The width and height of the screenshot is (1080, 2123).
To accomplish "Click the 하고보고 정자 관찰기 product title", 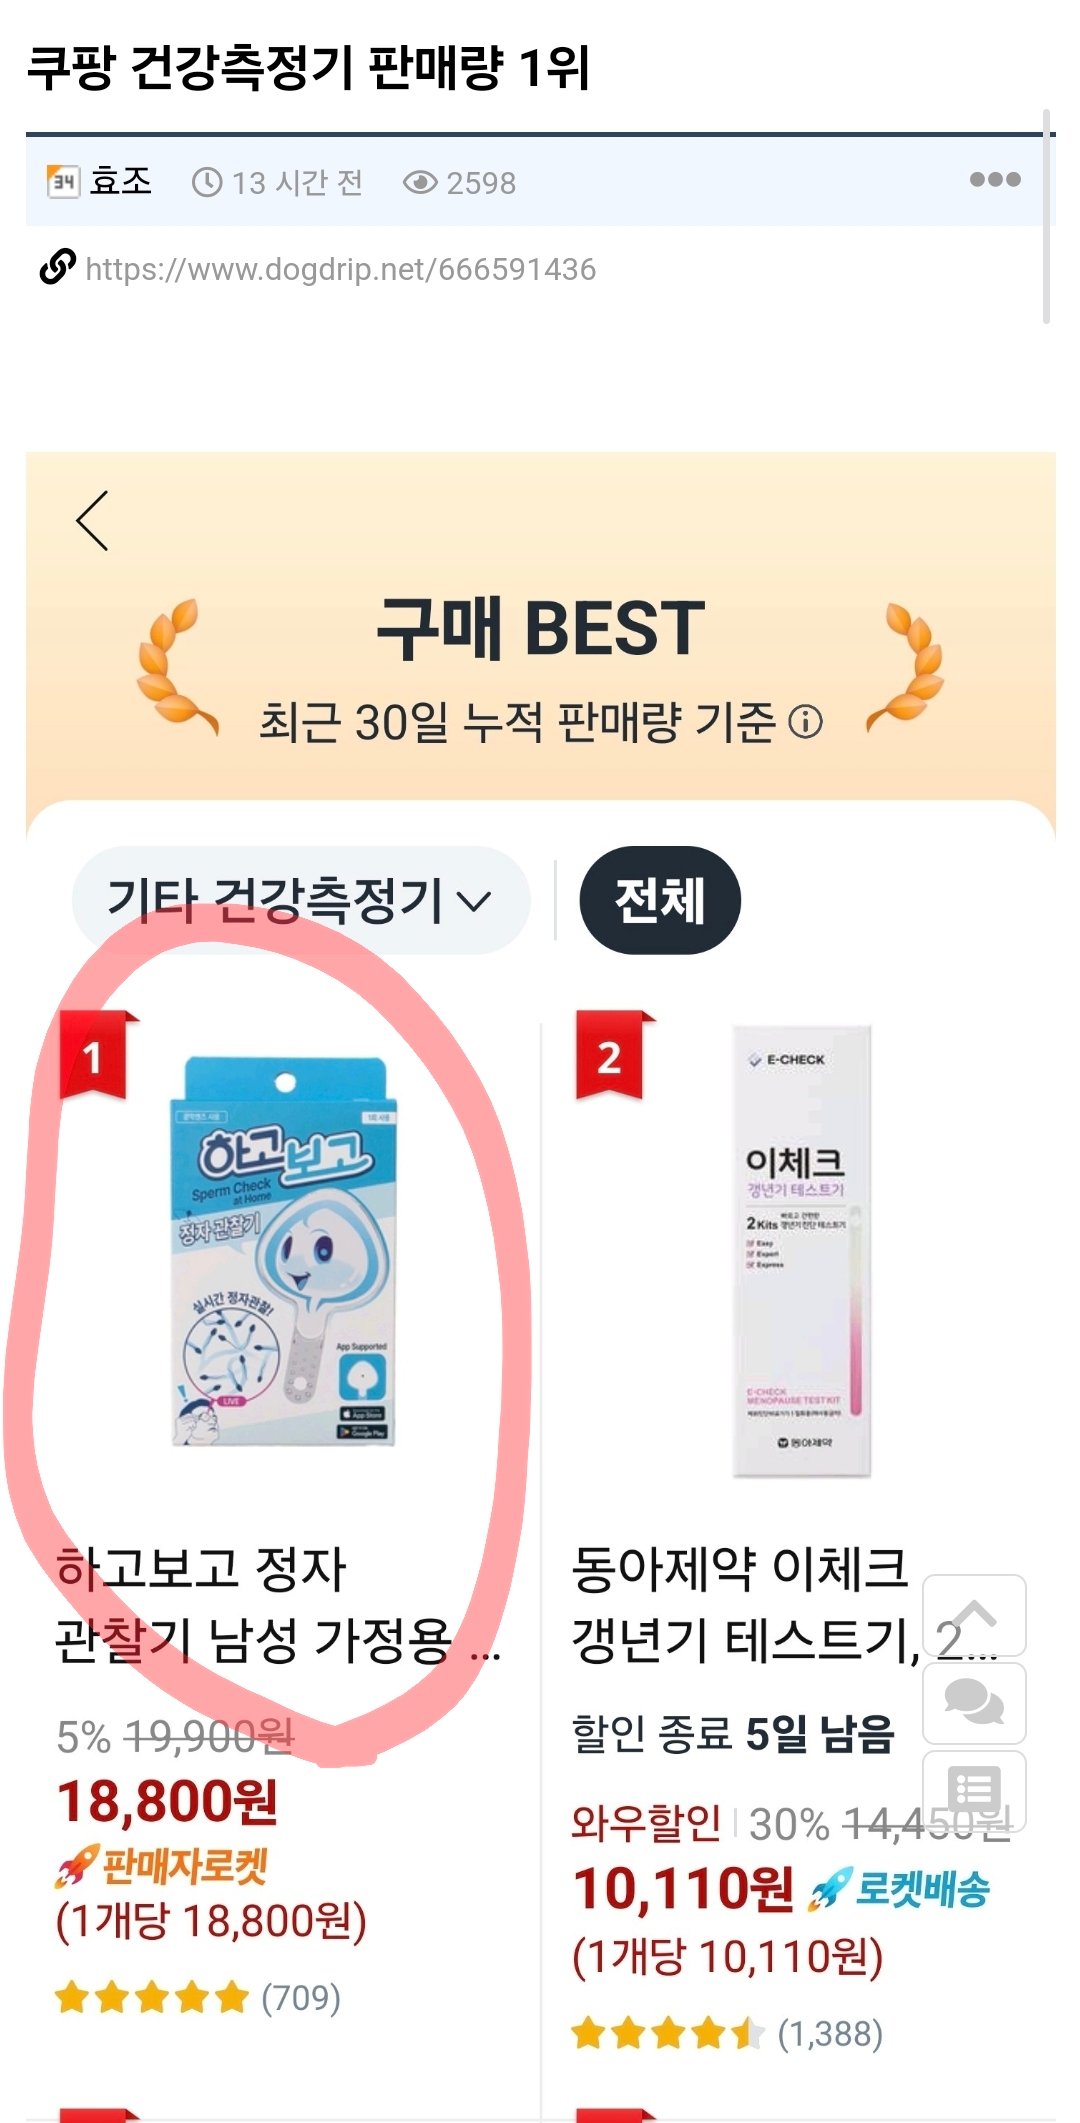I will pyautogui.click(x=278, y=1604).
